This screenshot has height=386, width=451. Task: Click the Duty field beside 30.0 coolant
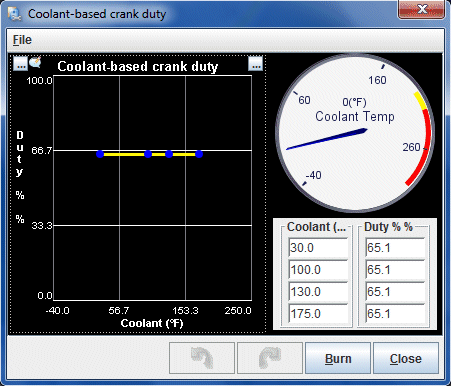click(395, 247)
